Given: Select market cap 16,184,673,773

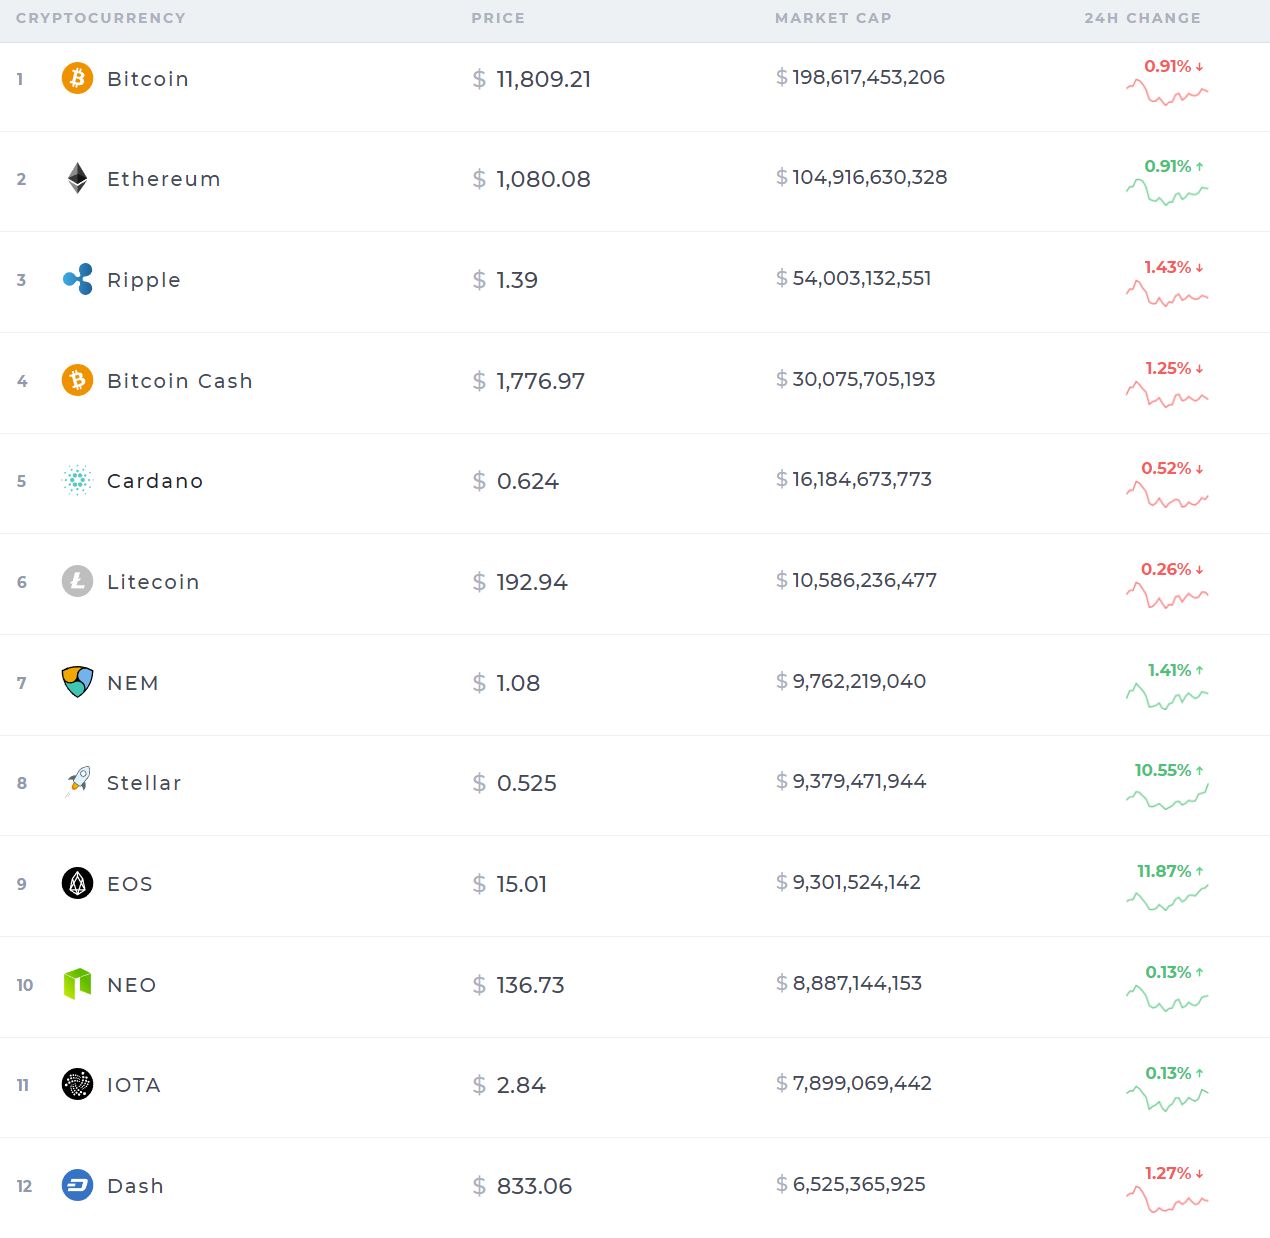Looking at the screenshot, I should (862, 479).
